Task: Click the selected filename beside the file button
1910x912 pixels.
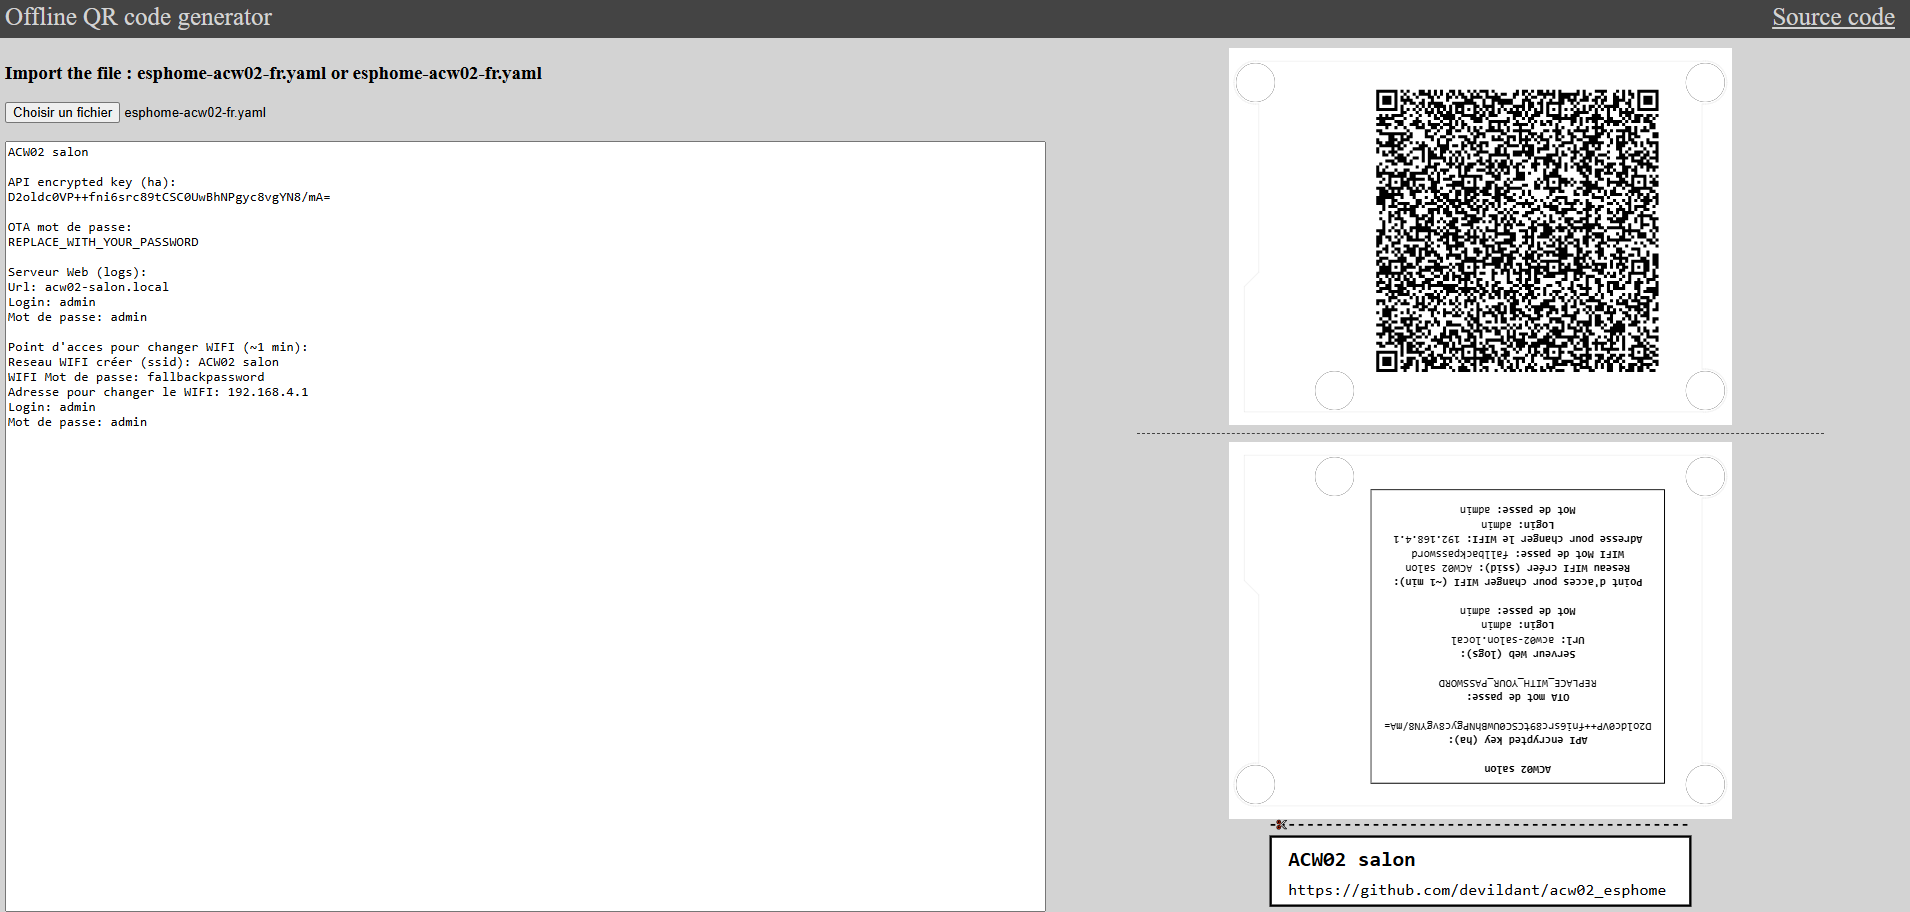Action: coord(195,112)
